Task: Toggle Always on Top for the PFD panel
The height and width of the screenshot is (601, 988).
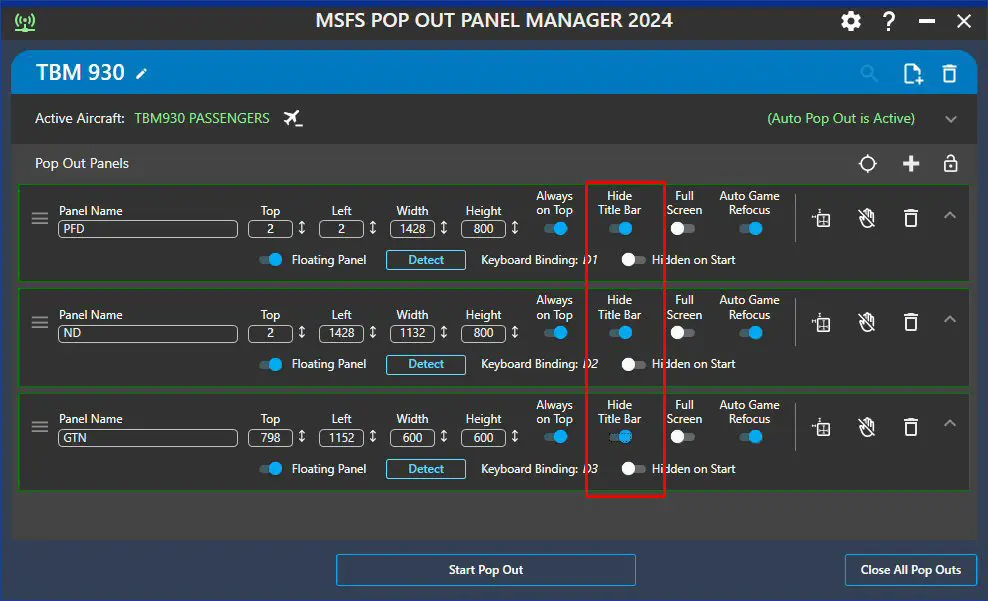Action: tap(556, 229)
